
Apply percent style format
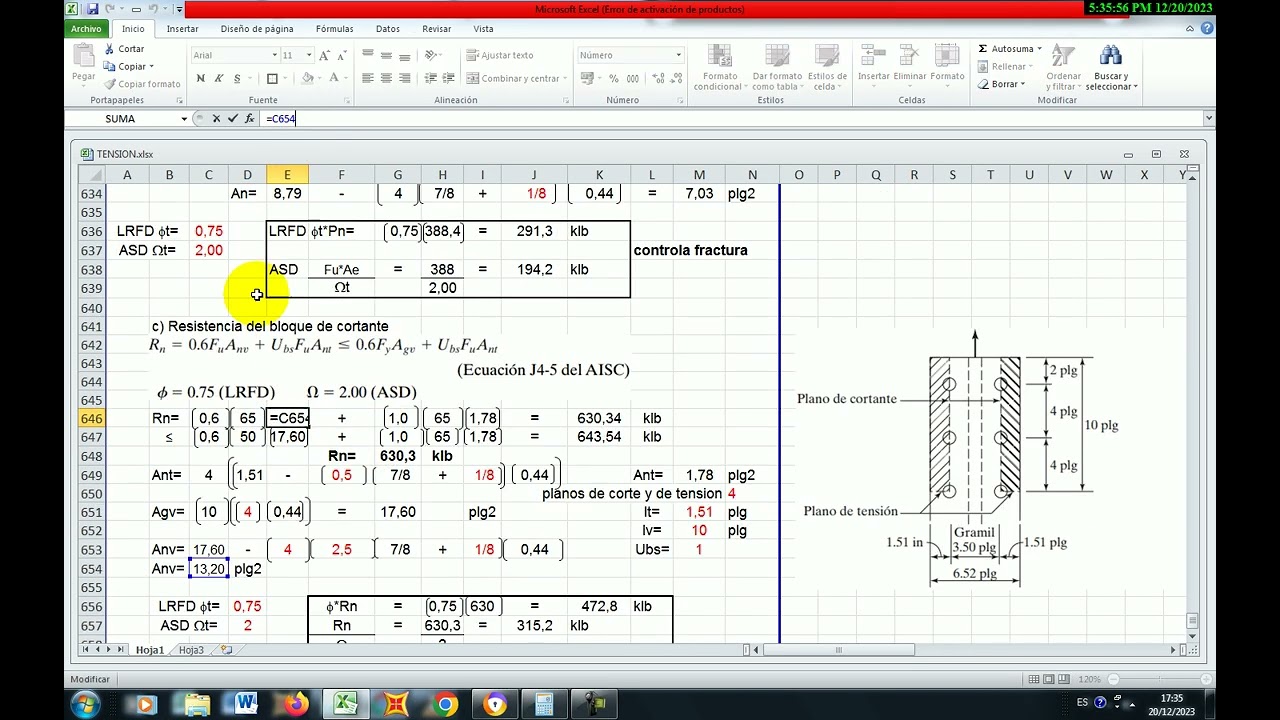613,78
